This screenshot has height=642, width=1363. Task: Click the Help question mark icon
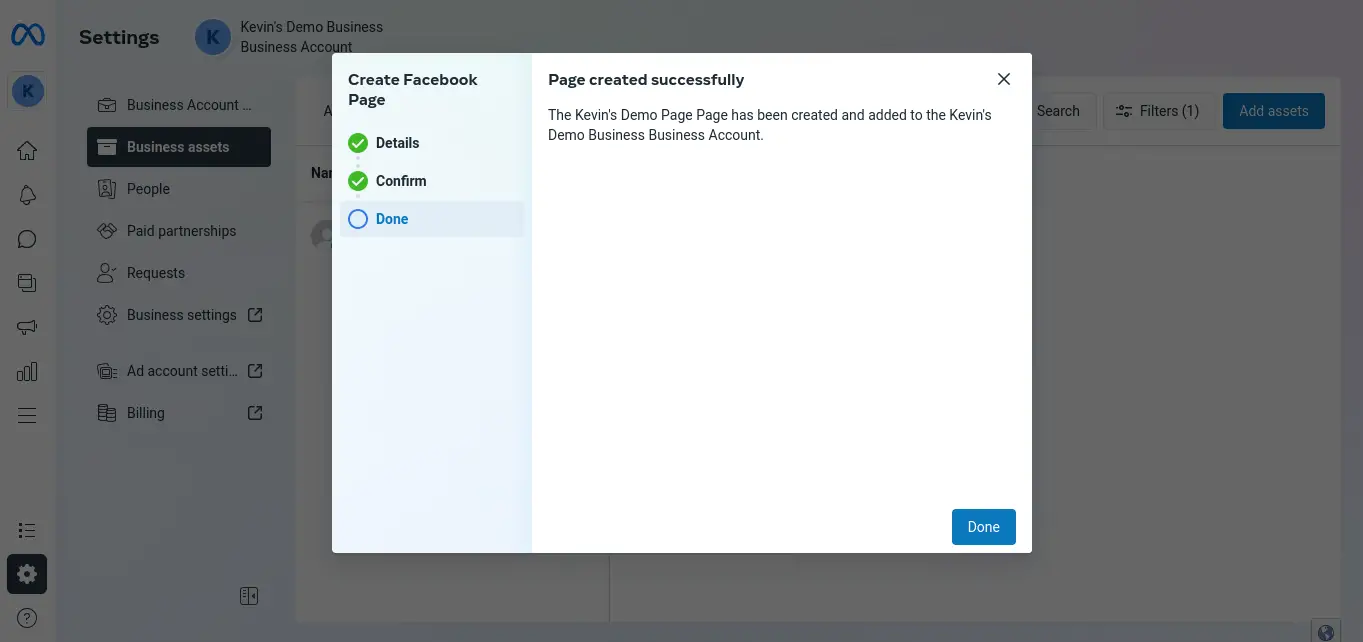[27, 618]
